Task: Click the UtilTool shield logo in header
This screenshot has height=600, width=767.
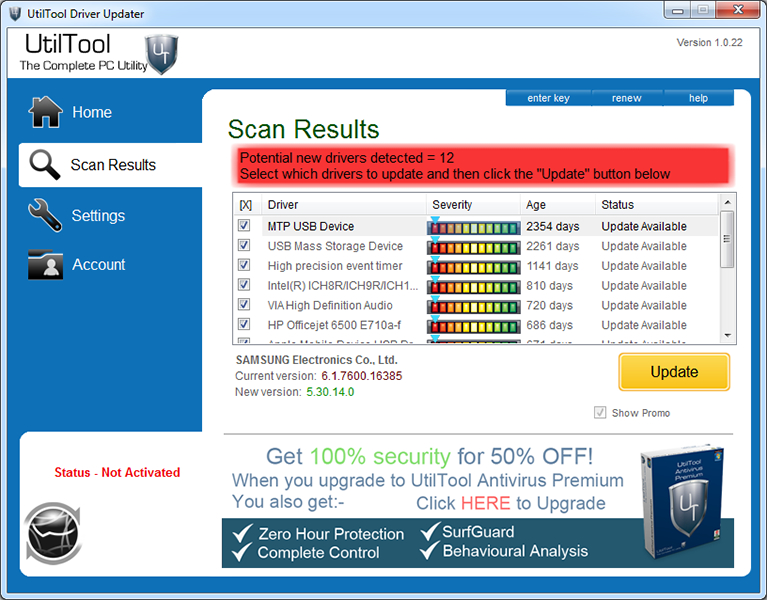Action: point(161,54)
